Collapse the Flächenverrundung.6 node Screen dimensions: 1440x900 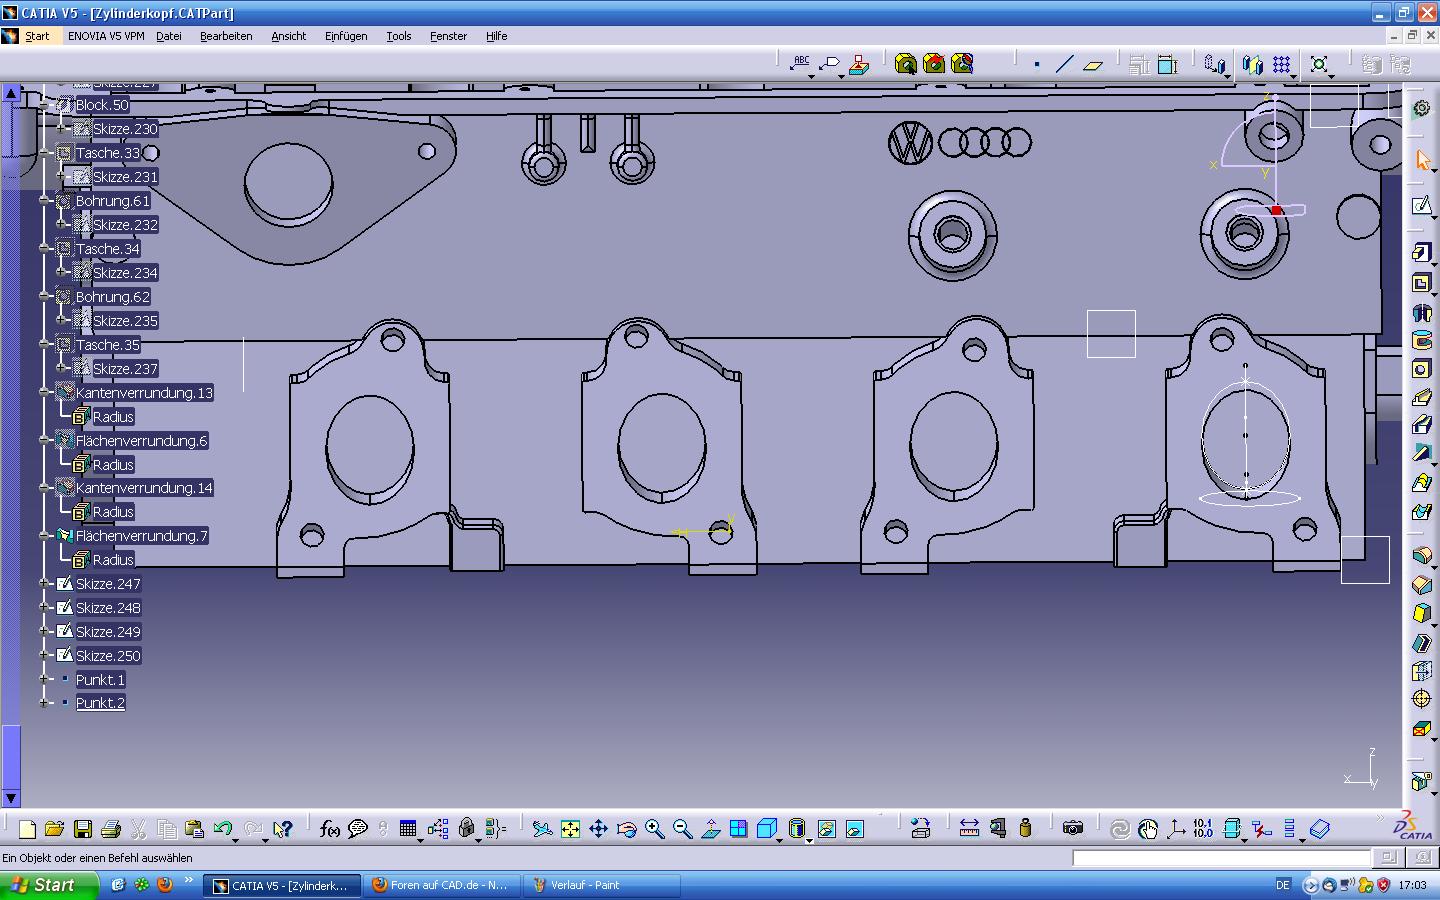tap(45, 440)
